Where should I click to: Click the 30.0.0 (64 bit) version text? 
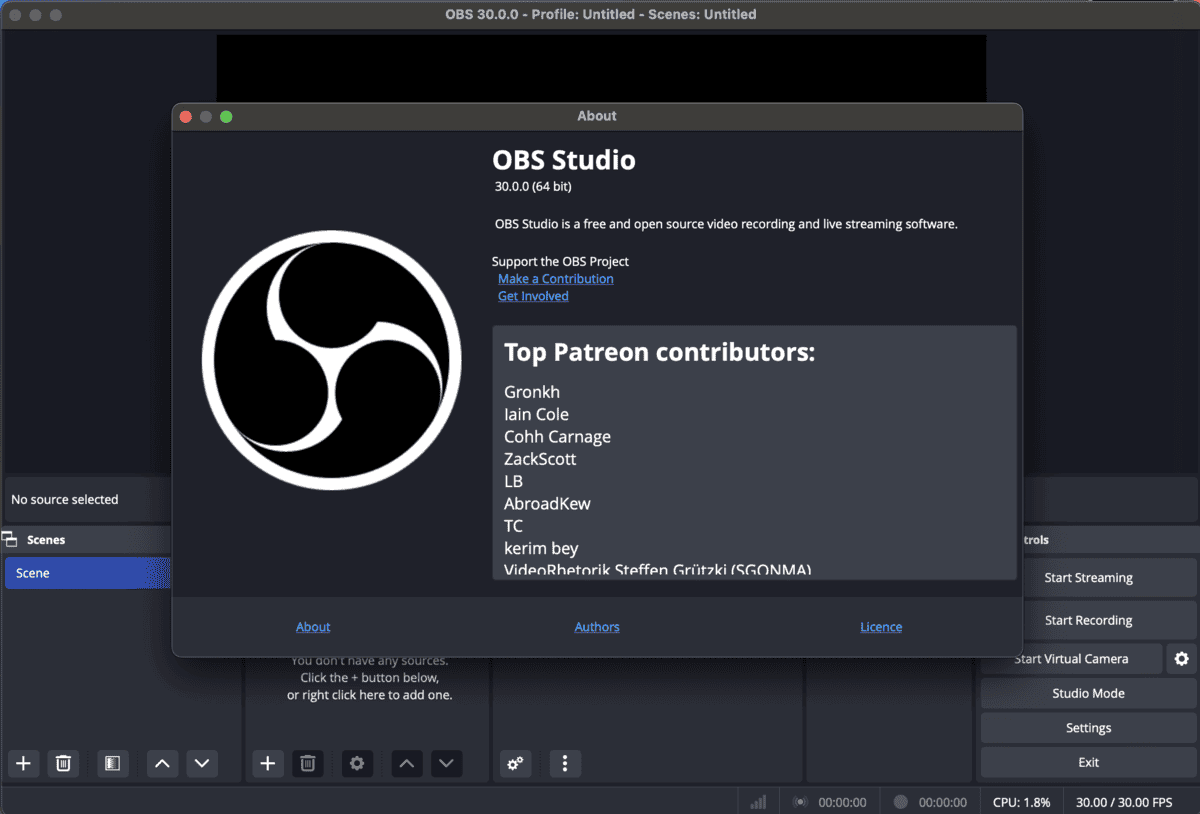coord(533,186)
